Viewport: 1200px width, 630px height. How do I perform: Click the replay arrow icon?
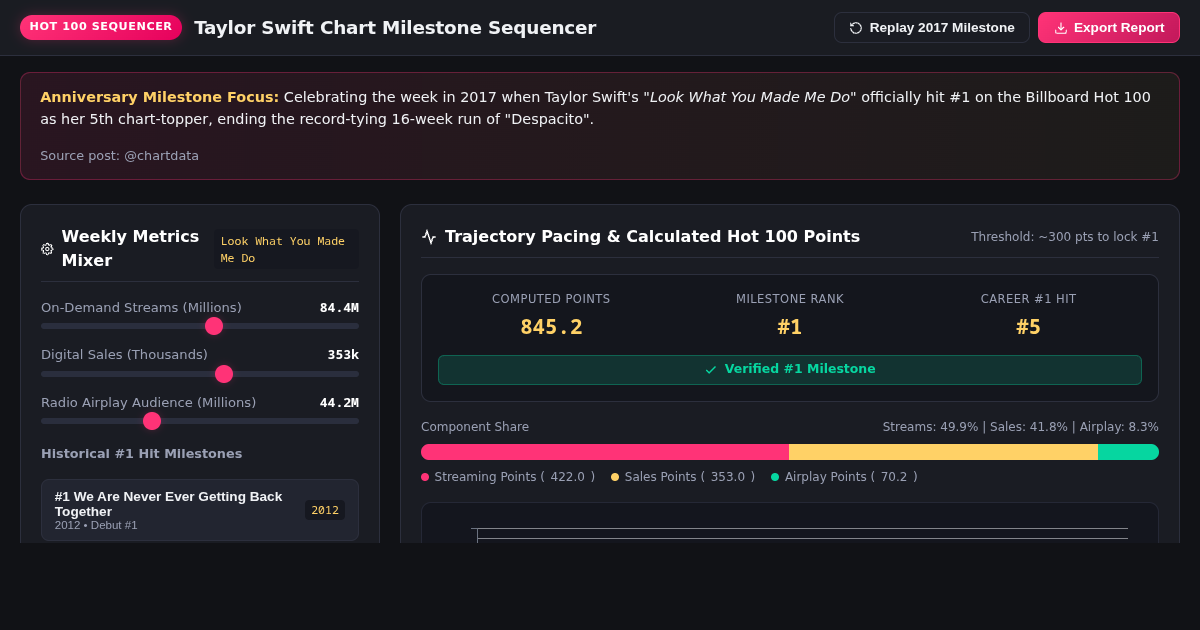[856, 28]
